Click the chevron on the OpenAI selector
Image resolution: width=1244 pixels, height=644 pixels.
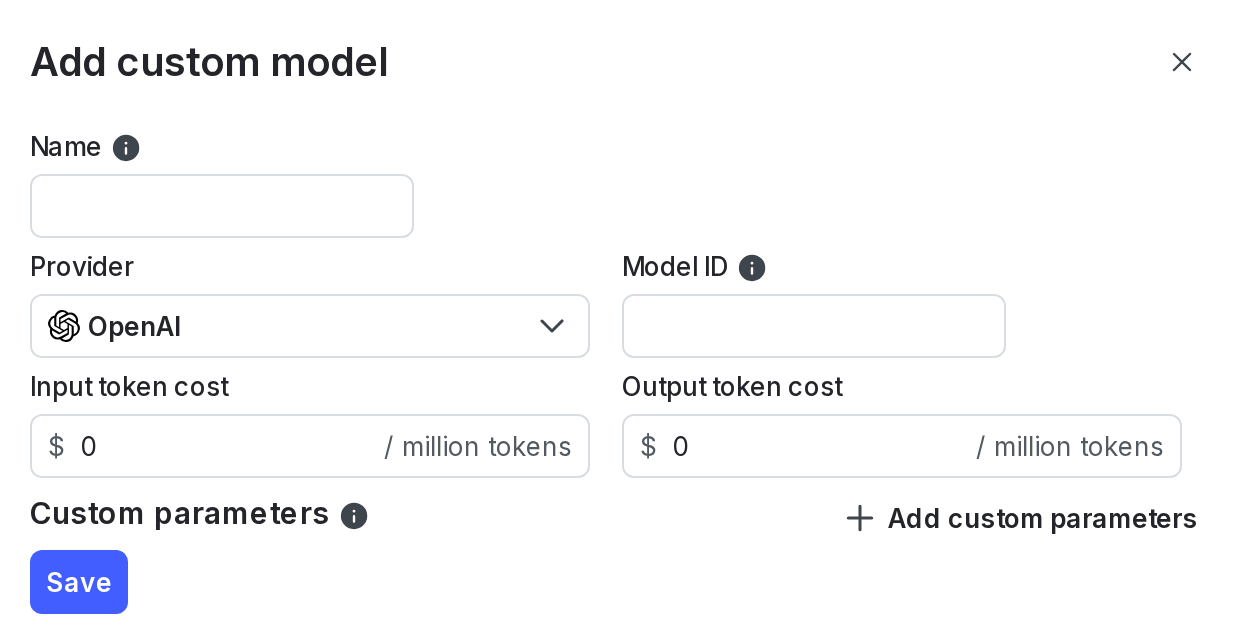[x=552, y=326]
